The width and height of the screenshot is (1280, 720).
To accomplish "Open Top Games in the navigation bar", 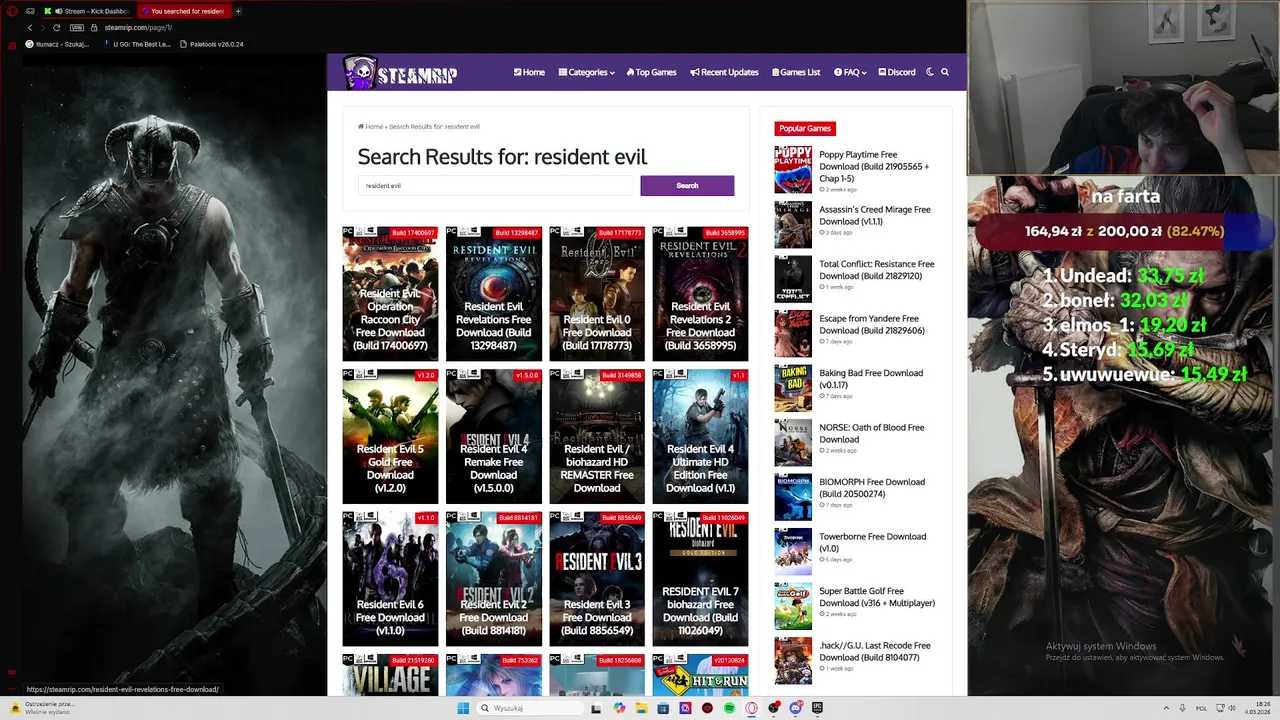I will click(651, 72).
